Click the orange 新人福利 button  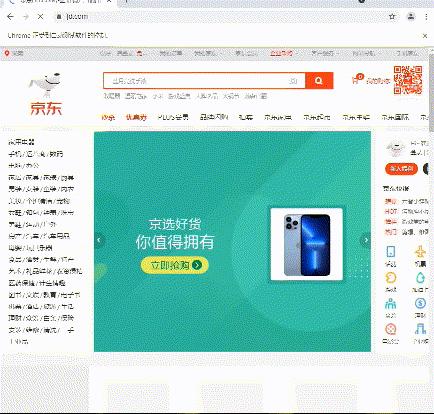401,169
